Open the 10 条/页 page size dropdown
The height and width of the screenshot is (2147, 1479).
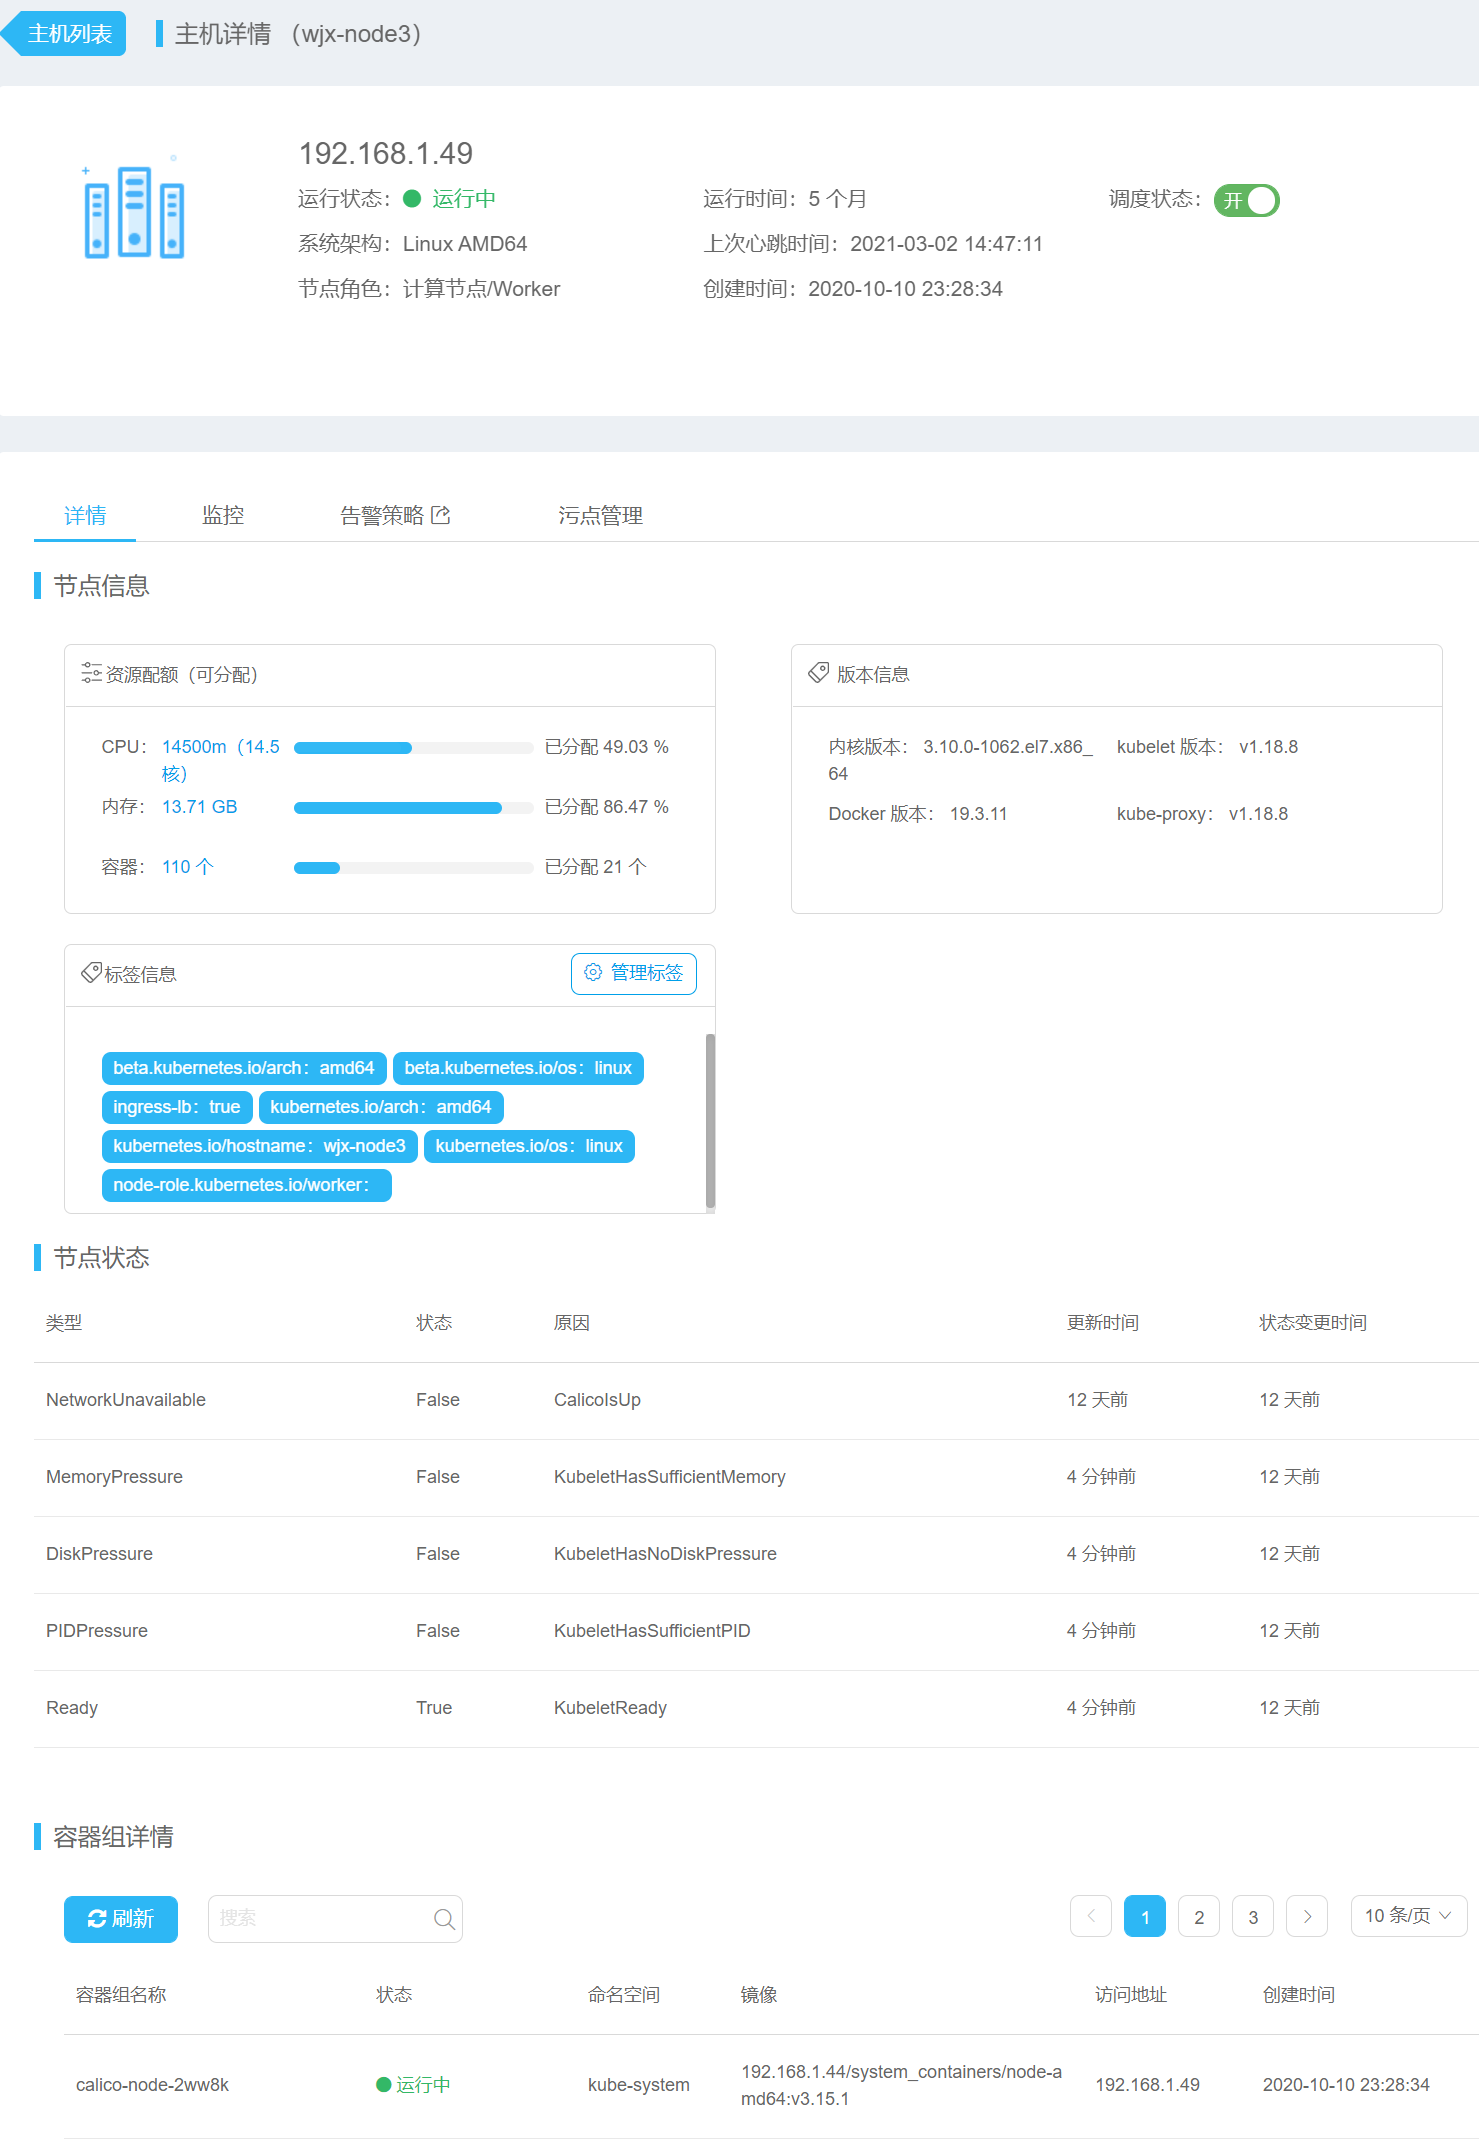click(x=1407, y=1916)
